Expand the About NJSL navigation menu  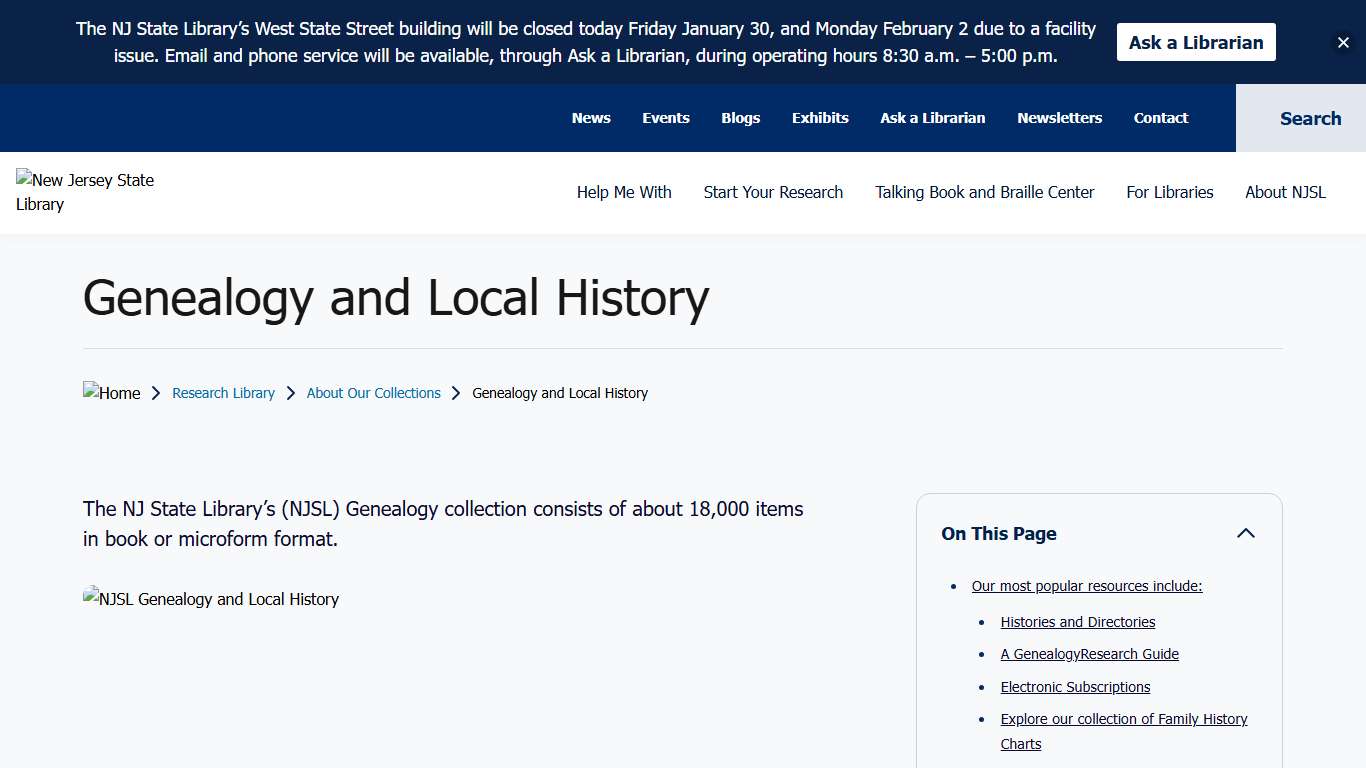click(1286, 192)
